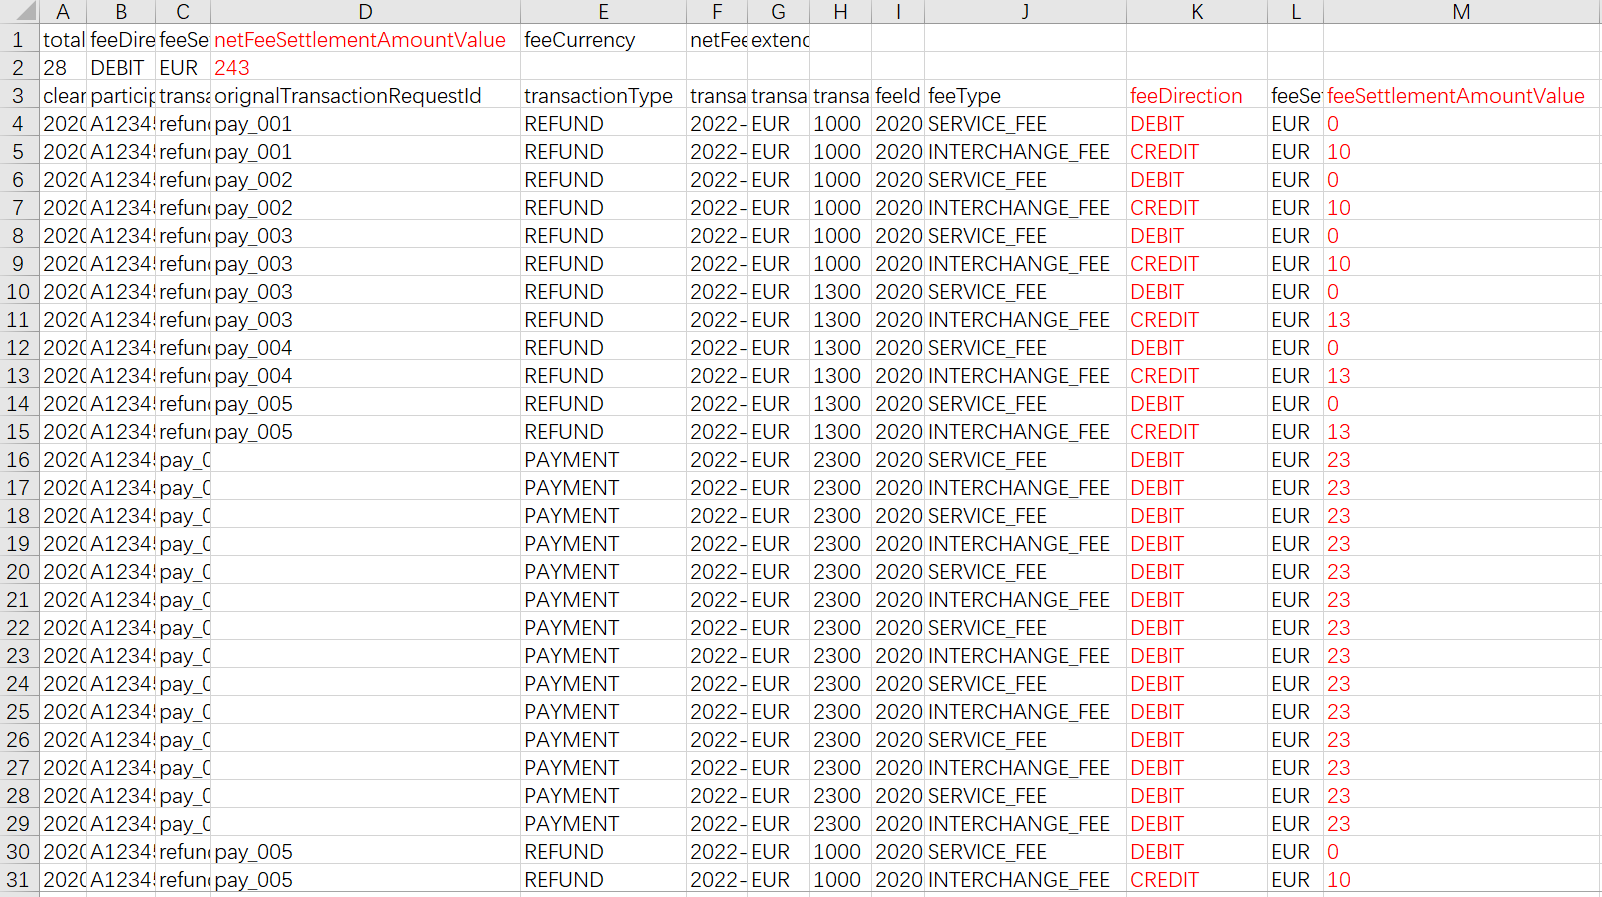This screenshot has width=1602, height=897.
Task: Click the orignalTransactionRequestId cell
Action: coord(348,96)
